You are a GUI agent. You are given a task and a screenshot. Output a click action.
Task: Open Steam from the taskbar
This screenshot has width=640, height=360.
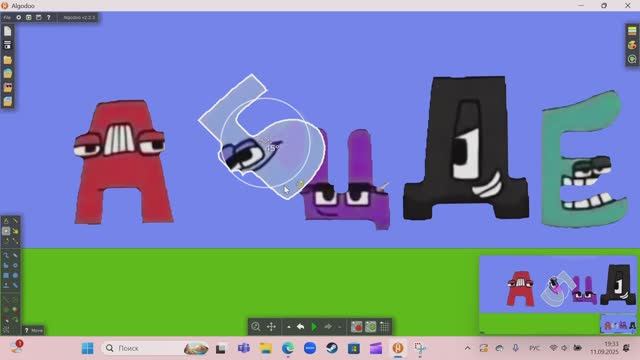click(x=332, y=348)
